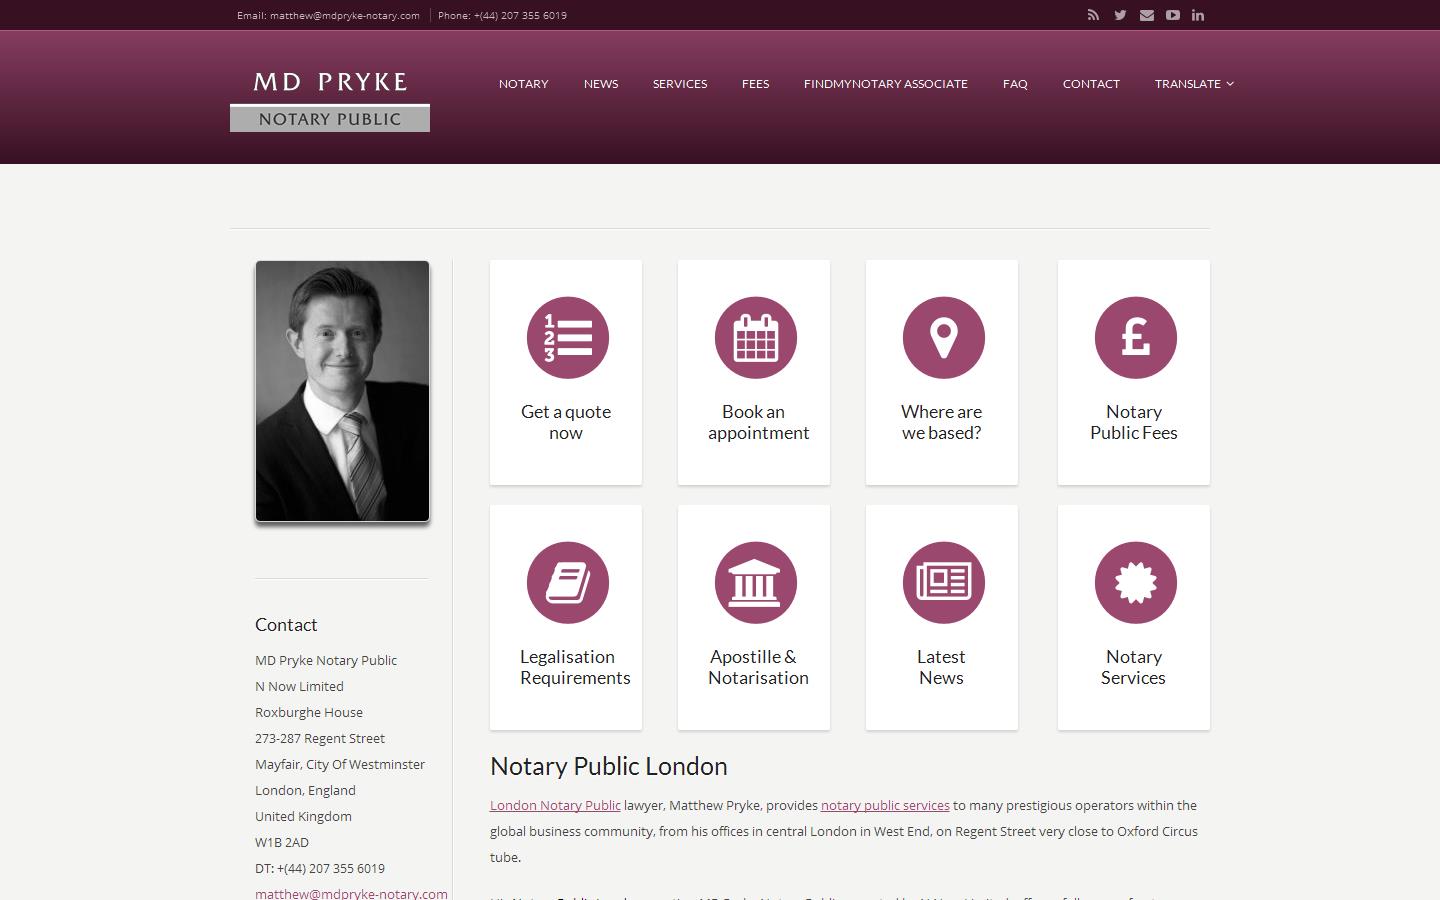
Task: Click the calendar icon above Book an appointment
Action: (x=755, y=338)
